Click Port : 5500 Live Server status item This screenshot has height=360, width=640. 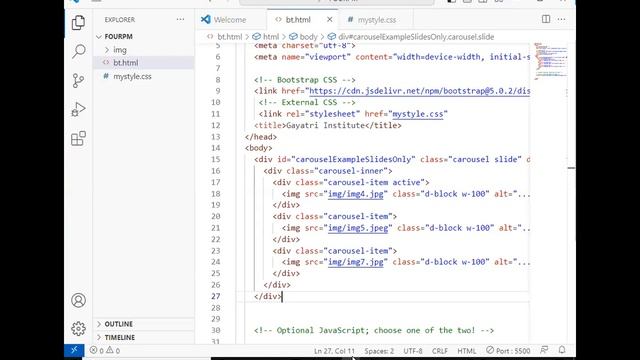click(508, 351)
